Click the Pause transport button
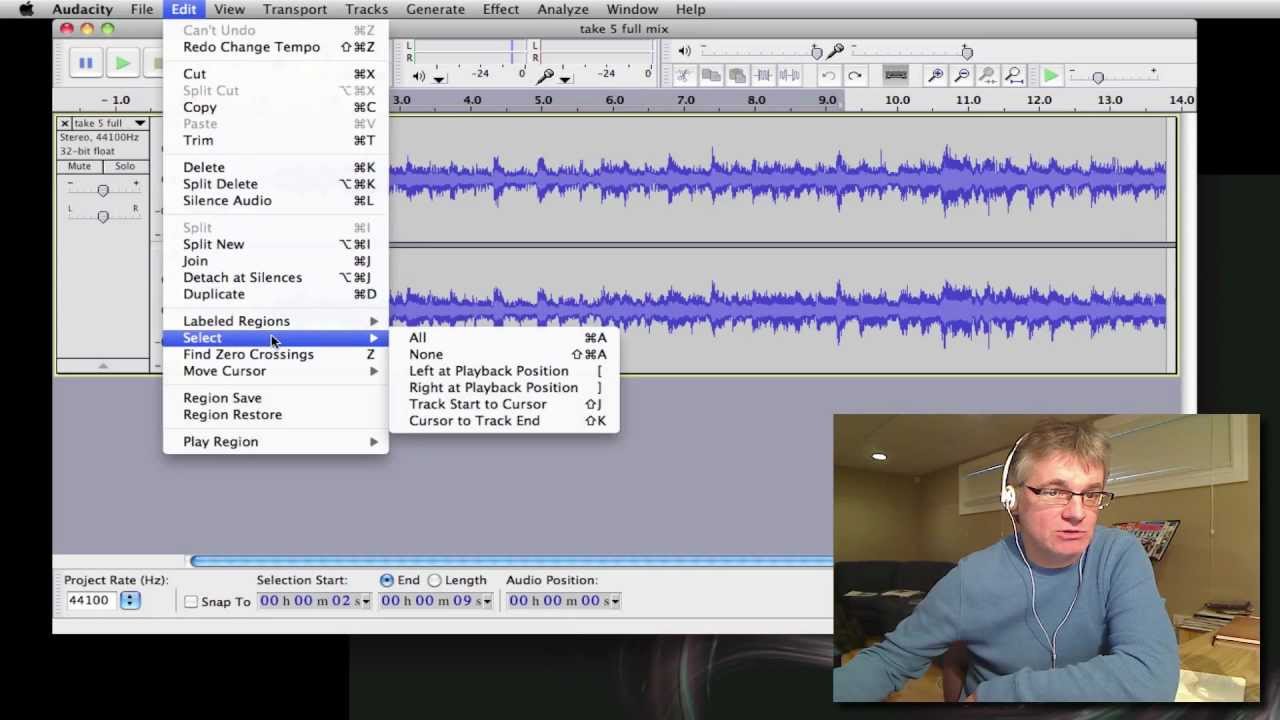Screen dimensions: 1280x720 tap(86, 63)
